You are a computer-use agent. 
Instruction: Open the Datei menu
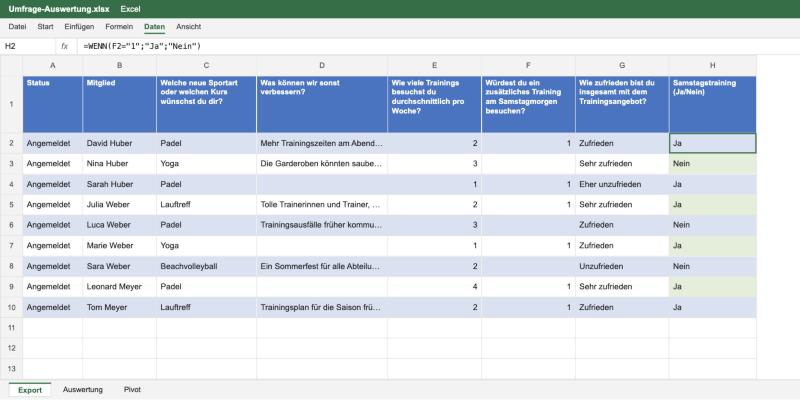point(17,27)
